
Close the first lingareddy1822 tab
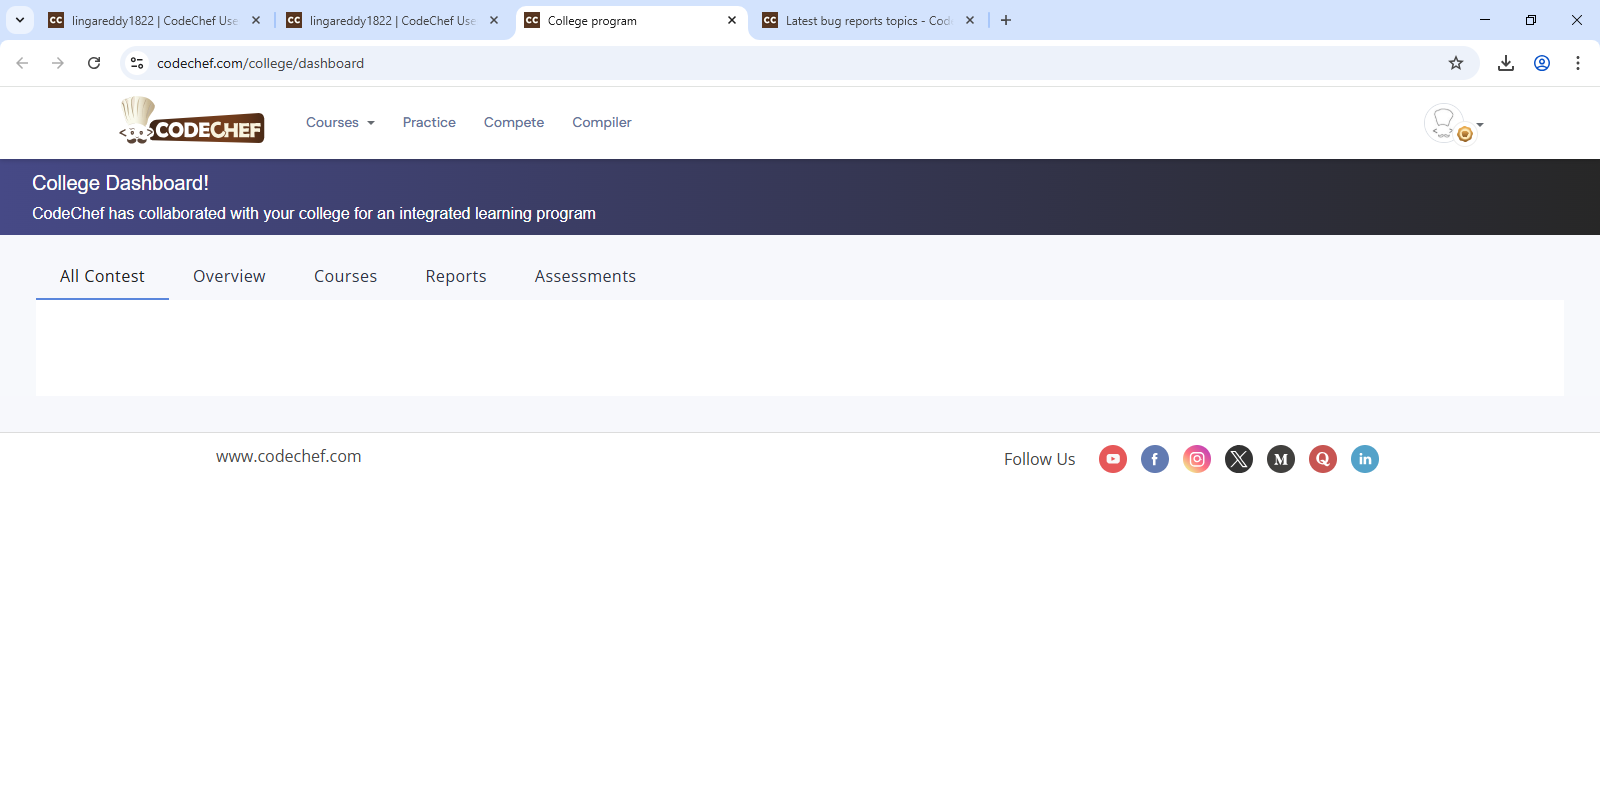pos(256,20)
